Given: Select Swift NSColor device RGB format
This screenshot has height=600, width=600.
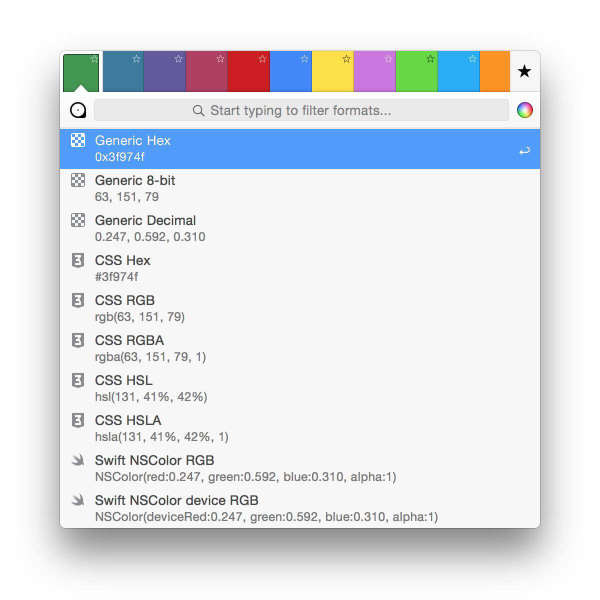Looking at the screenshot, I should (300, 508).
